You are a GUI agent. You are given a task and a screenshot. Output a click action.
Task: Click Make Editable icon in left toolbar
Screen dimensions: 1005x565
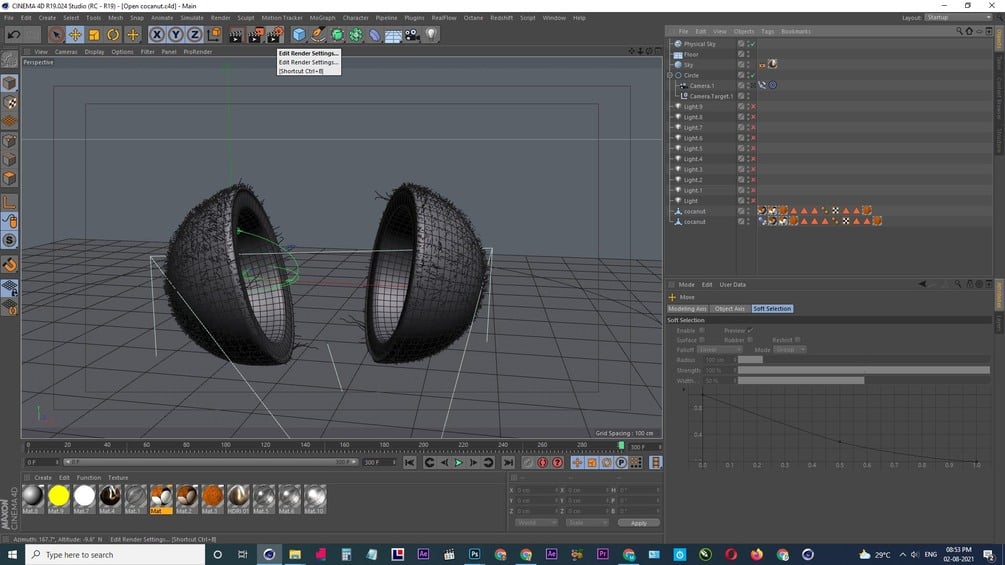click(x=10, y=59)
